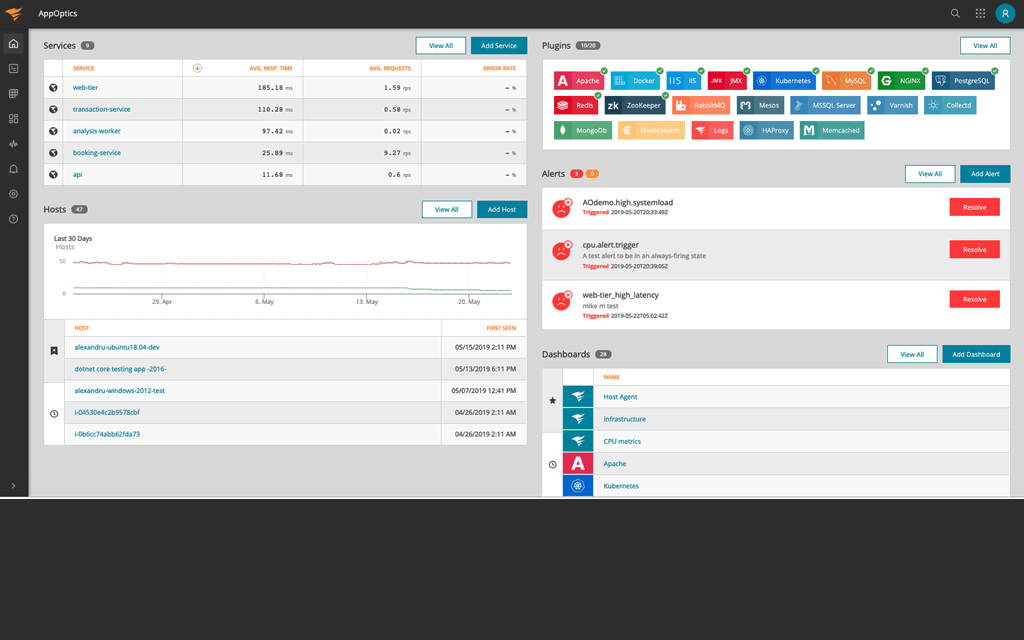Select the Apache plugin tile
Screen dimensions: 1024x640
579,80
